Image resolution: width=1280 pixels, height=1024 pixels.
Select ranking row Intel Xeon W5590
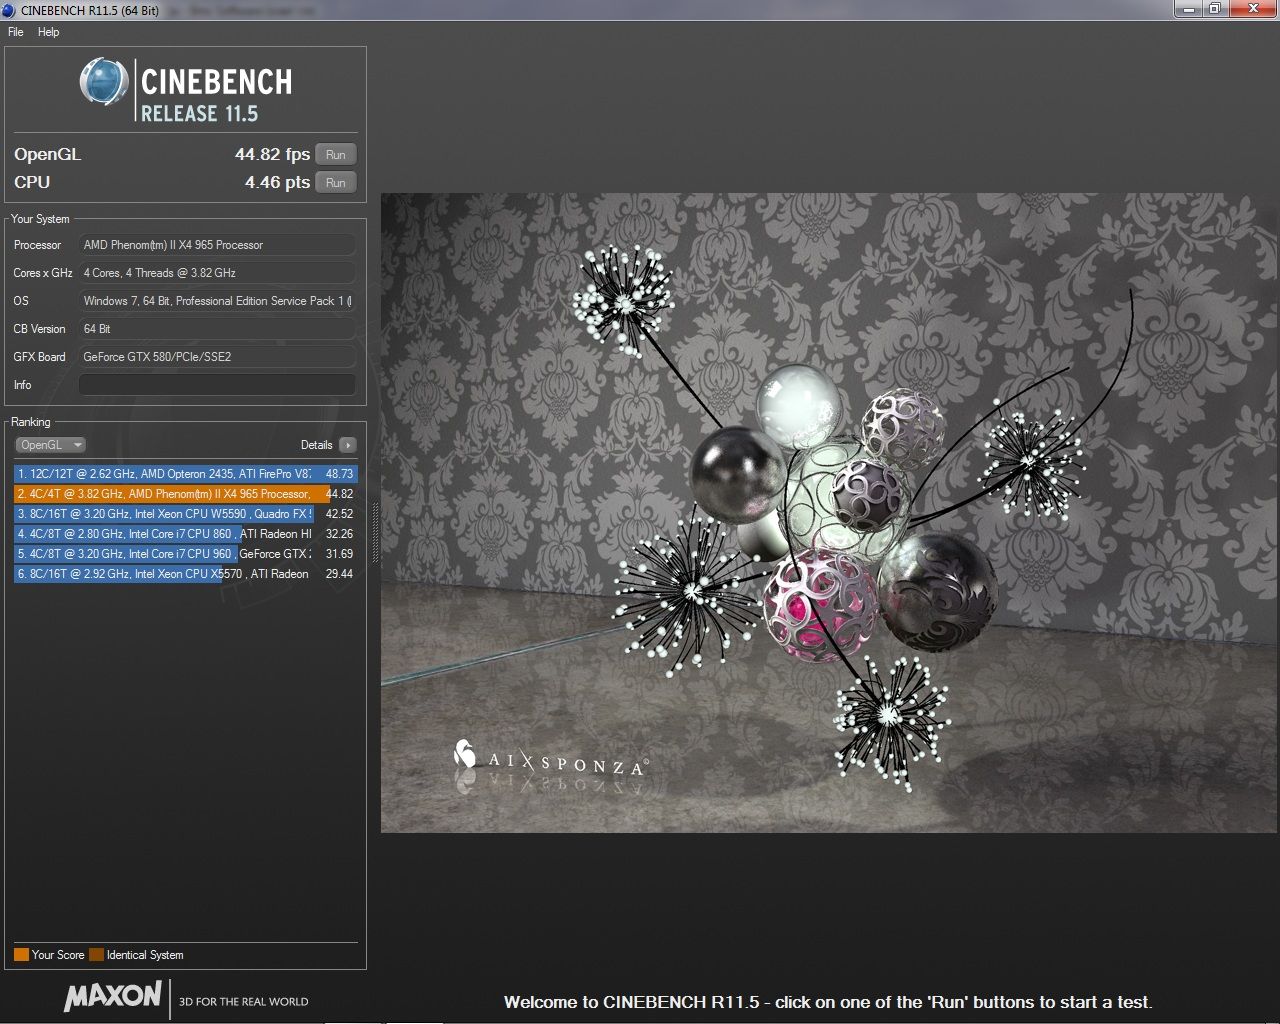tap(185, 514)
